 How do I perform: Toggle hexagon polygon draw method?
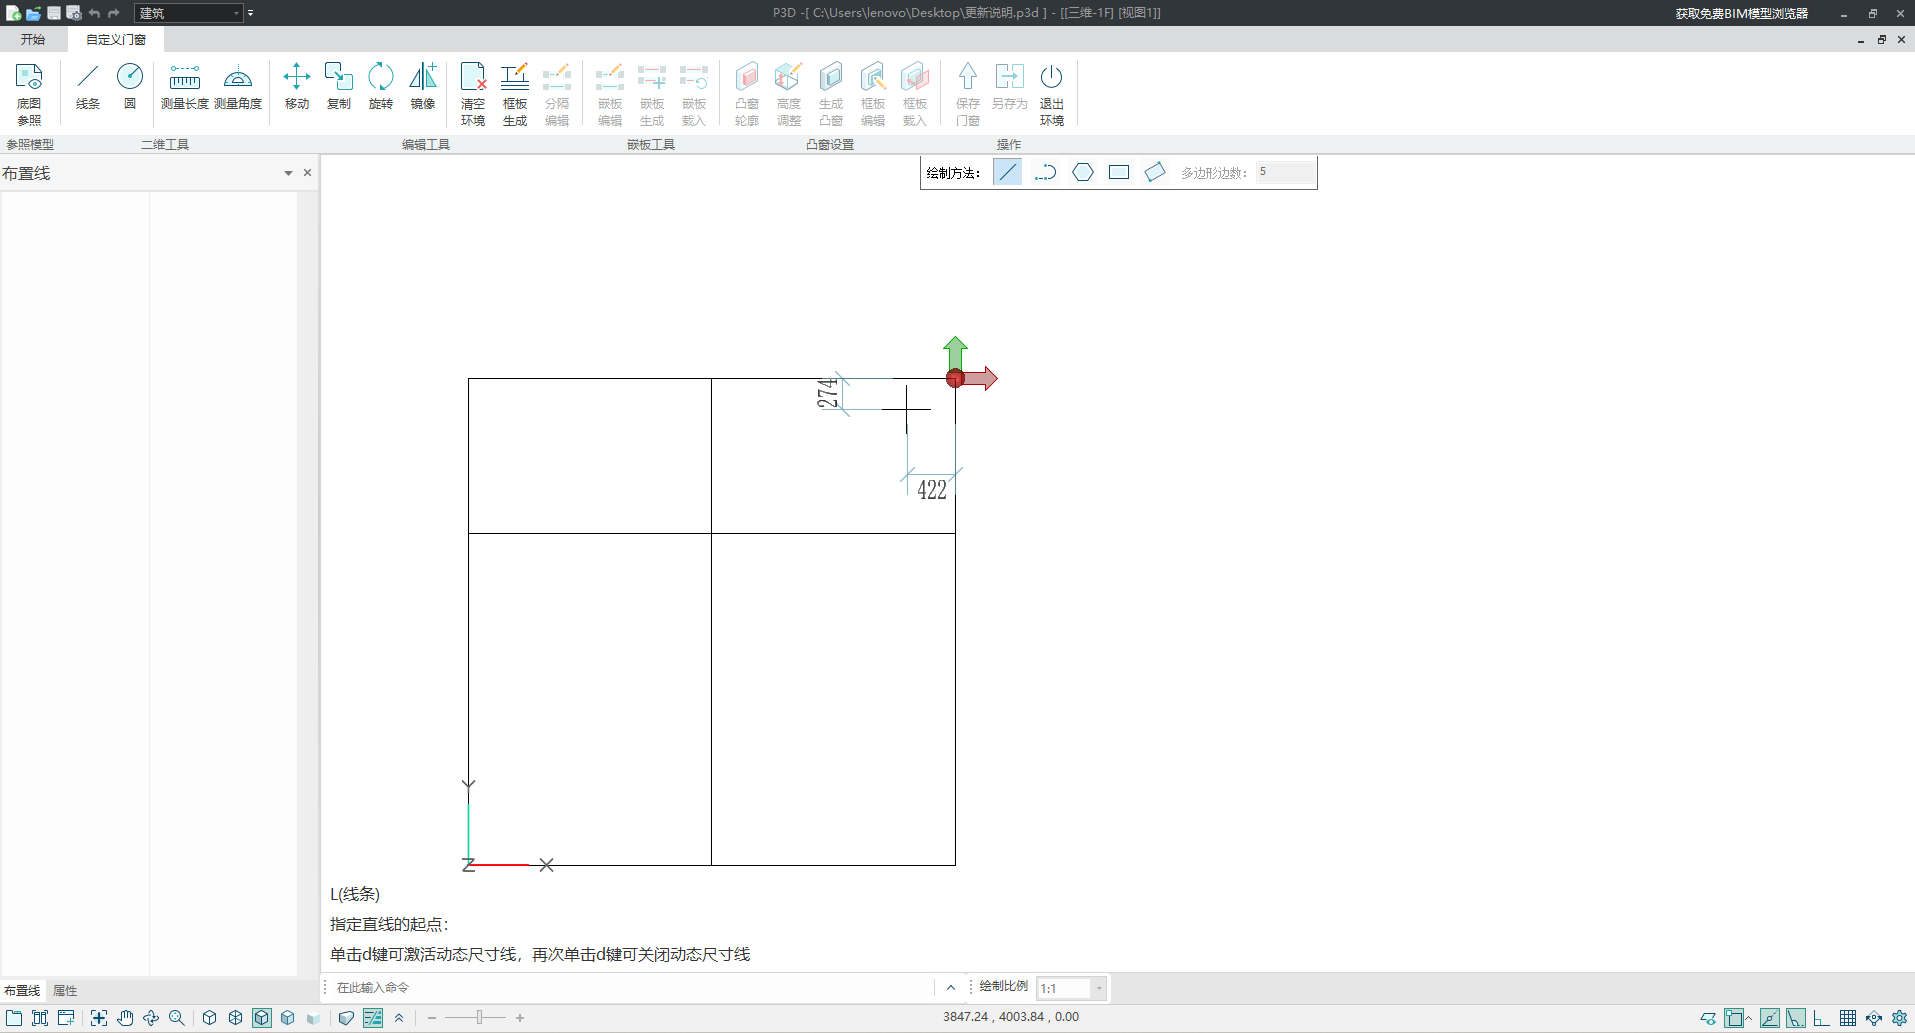click(x=1082, y=172)
